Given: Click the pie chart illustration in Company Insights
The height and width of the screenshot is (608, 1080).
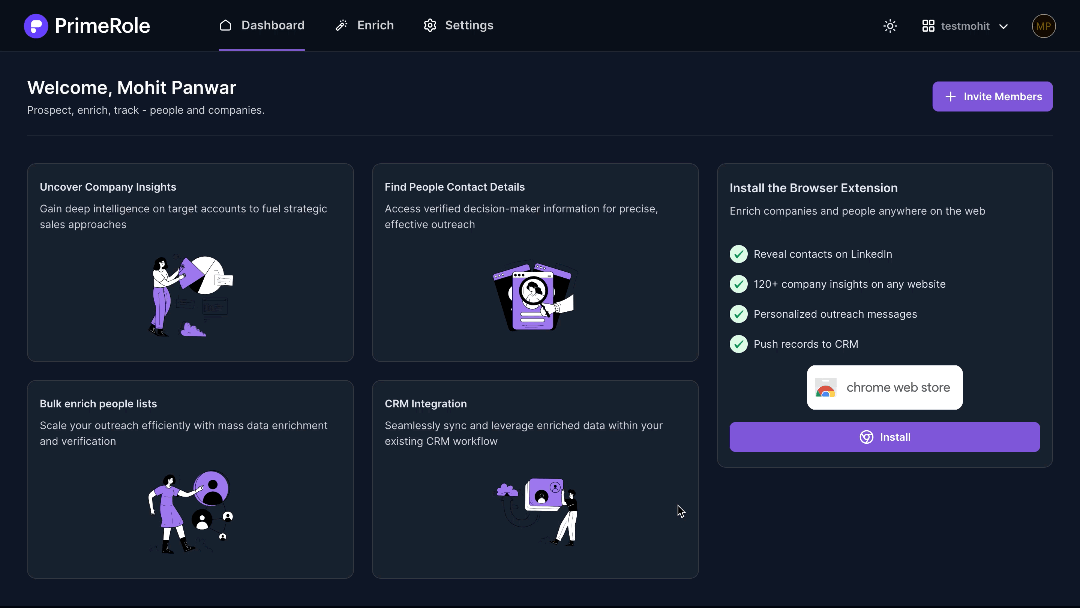Looking at the screenshot, I should pyautogui.click(x=206, y=274).
